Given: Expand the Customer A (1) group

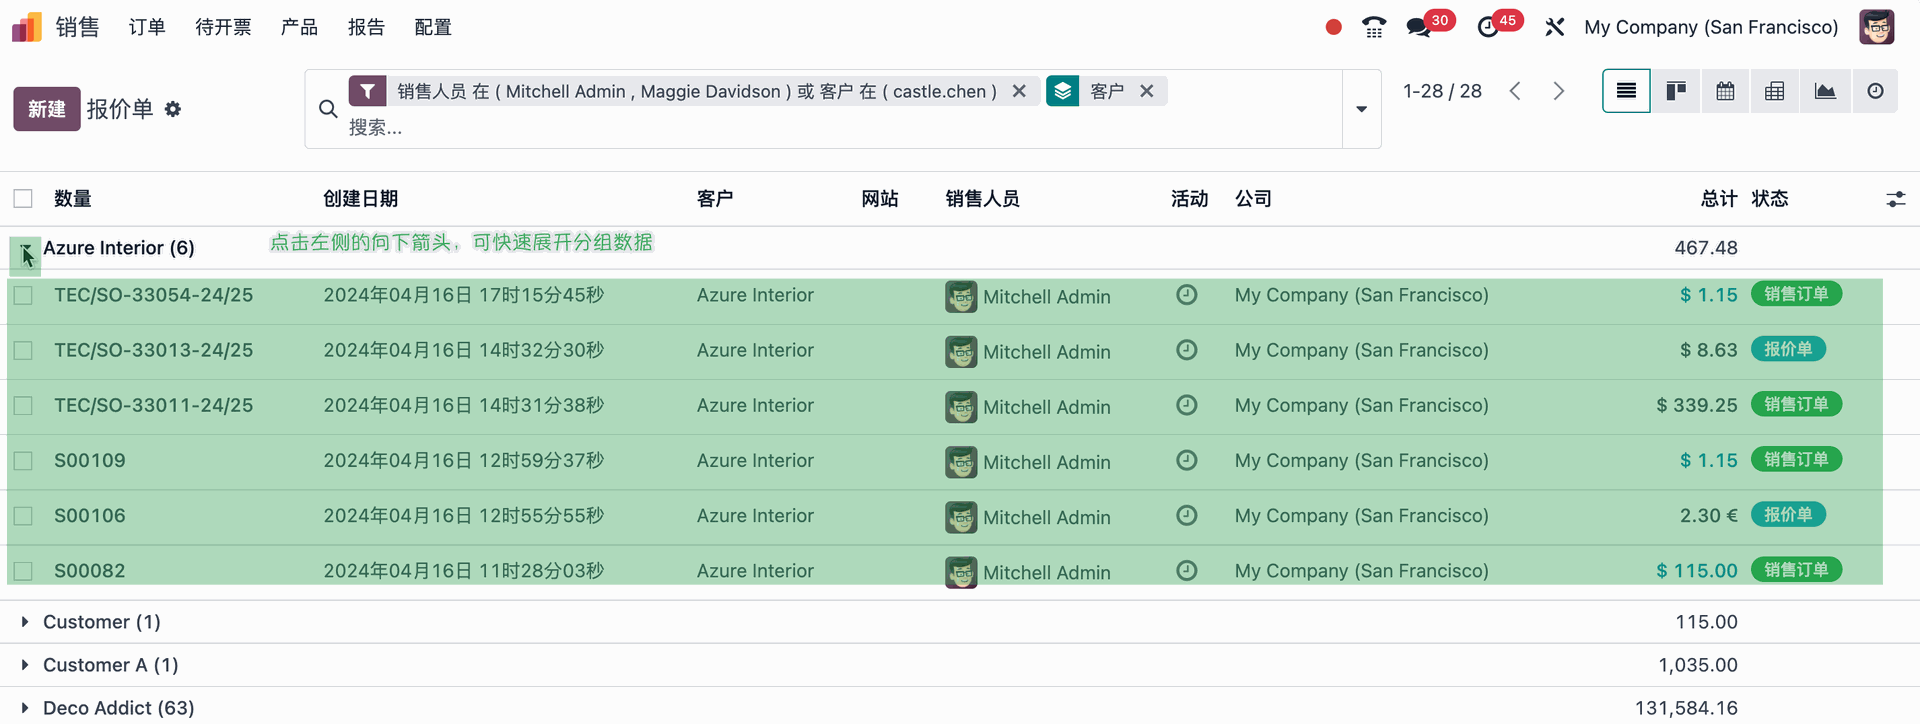Looking at the screenshot, I should (x=25, y=665).
